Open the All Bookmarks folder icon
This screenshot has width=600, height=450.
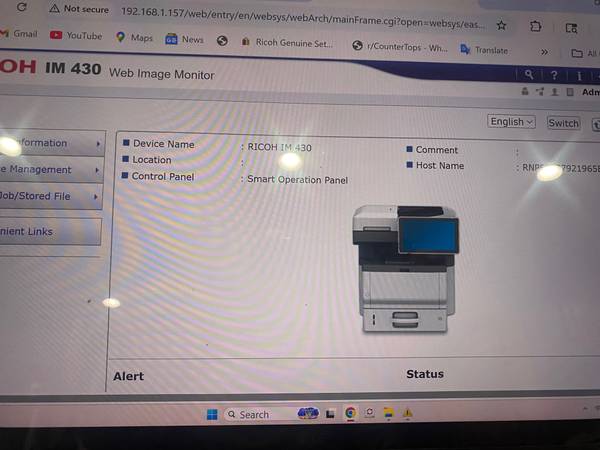click(577, 53)
